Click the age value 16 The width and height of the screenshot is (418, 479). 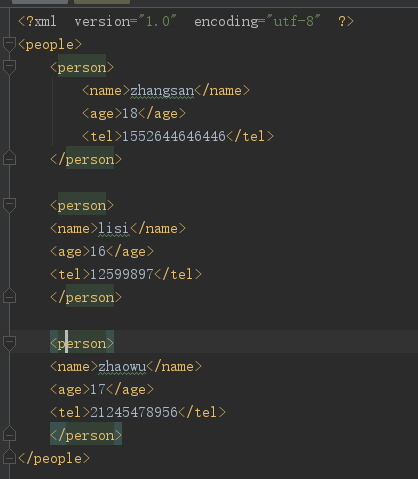coord(98,251)
